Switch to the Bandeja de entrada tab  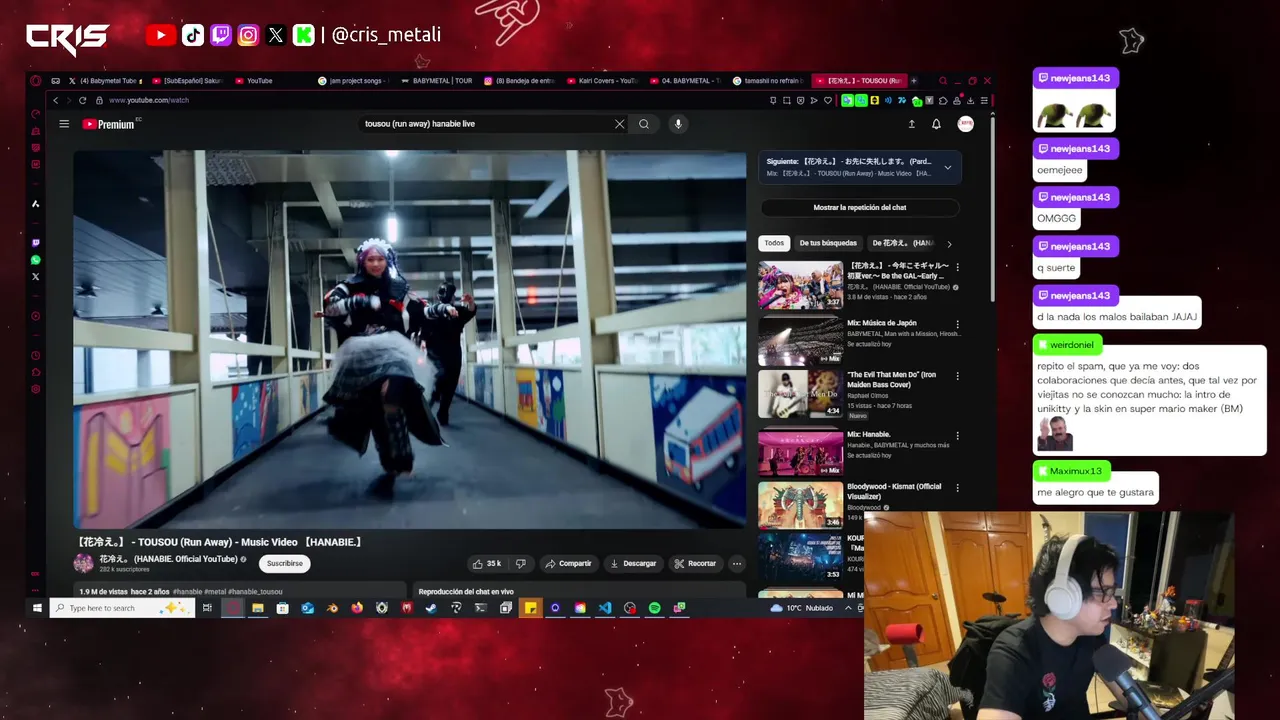click(519, 80)
